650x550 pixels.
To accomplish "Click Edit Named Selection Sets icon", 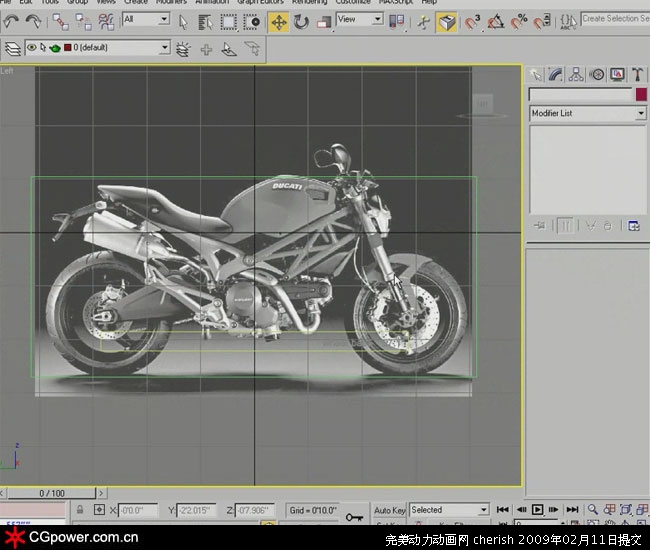I will pyautogui.click(x=568, y=22).
